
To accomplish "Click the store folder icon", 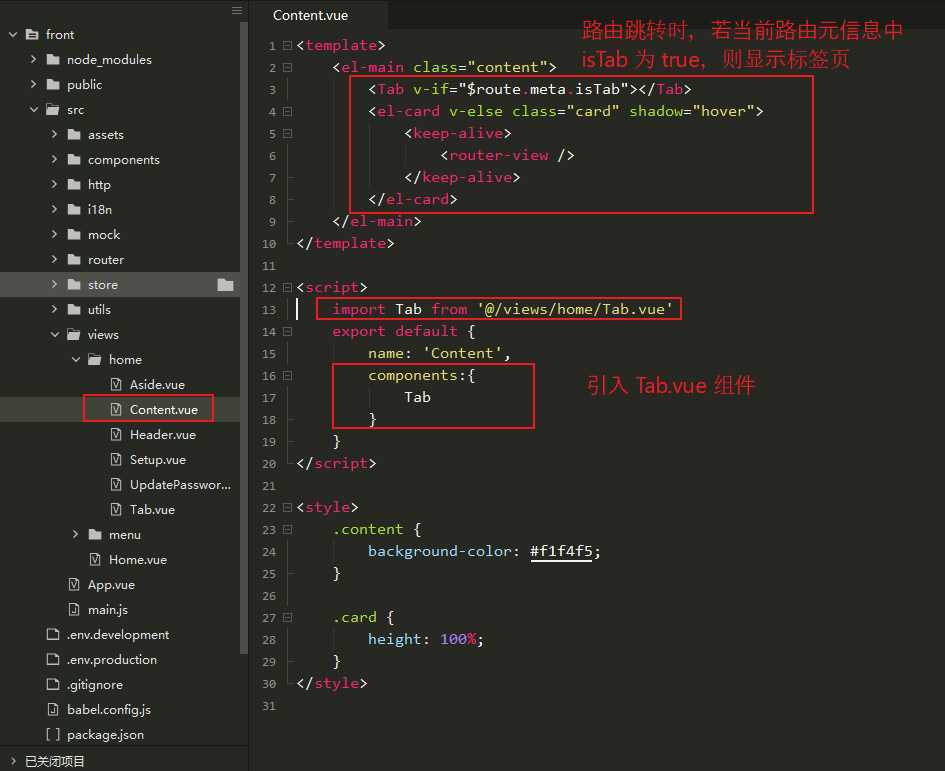I will 74,285.
